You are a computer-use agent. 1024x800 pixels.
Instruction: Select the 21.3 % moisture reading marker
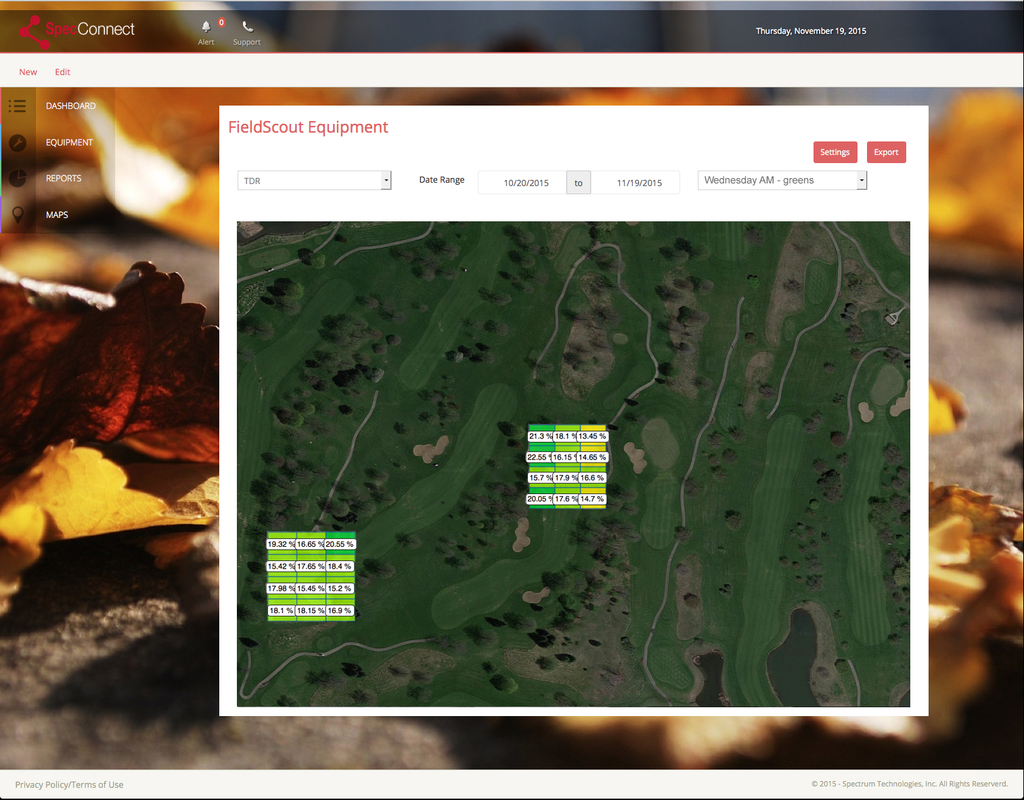tap(540, 436)
